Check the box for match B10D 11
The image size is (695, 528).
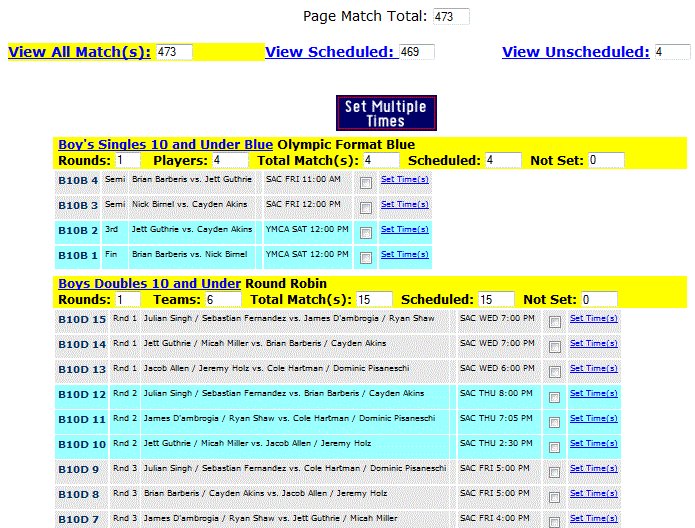554,422
